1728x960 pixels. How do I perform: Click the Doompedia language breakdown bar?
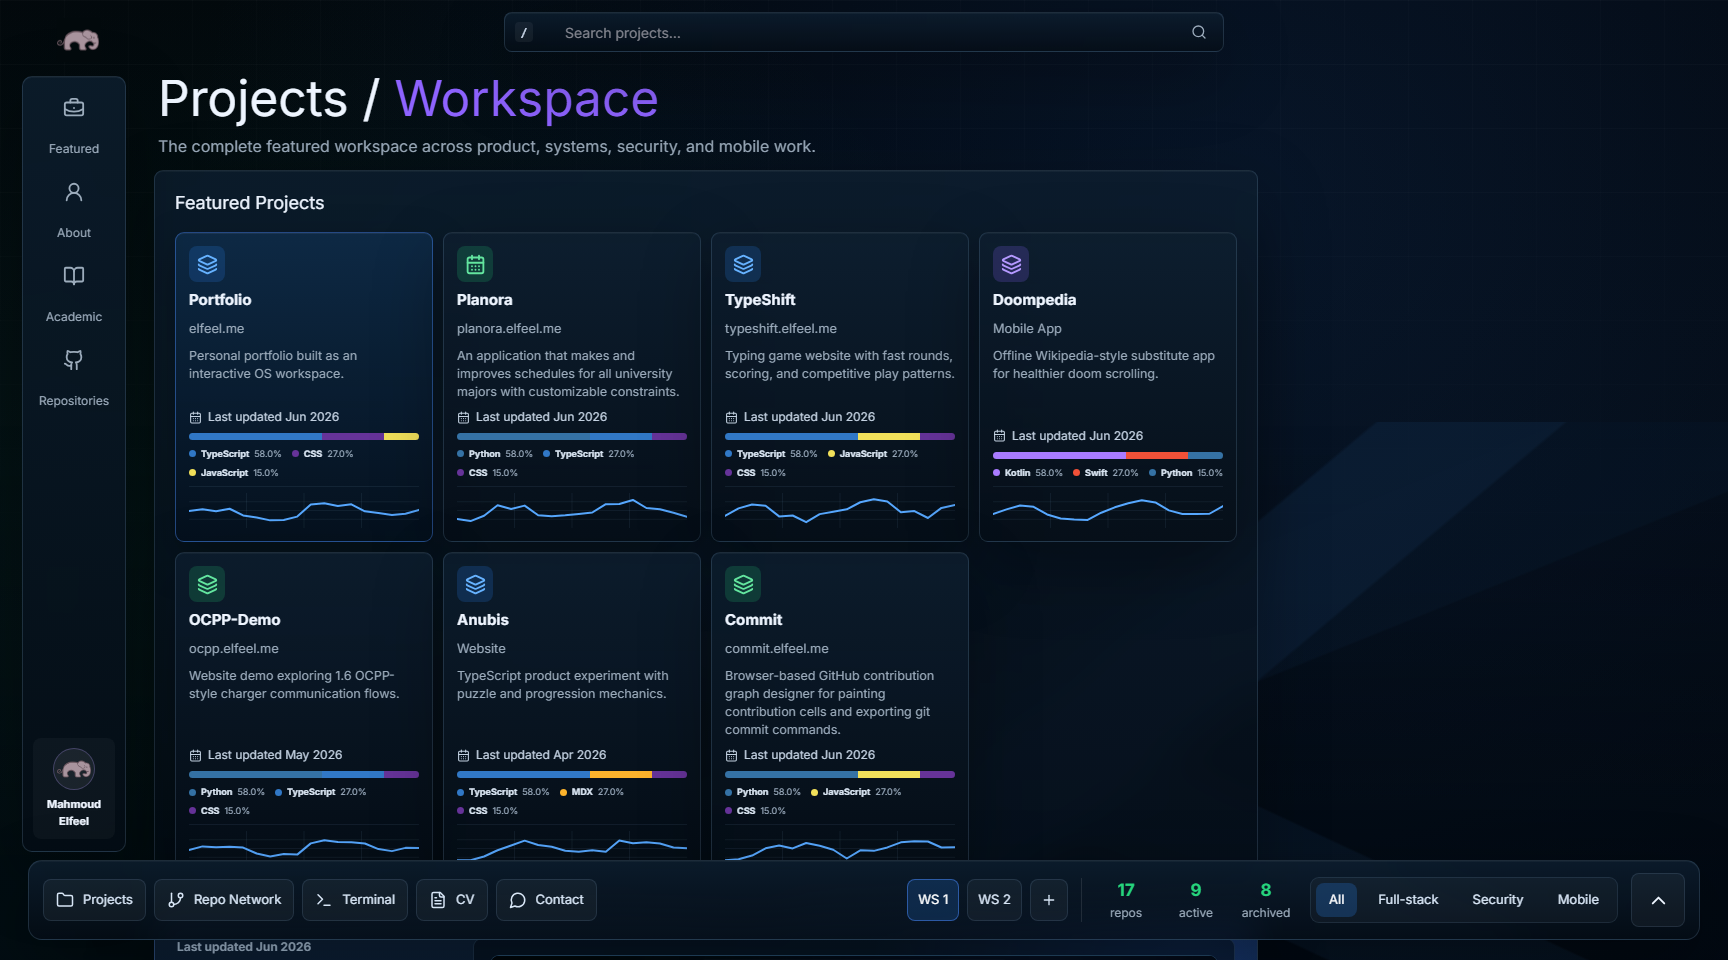(1108, 456)
